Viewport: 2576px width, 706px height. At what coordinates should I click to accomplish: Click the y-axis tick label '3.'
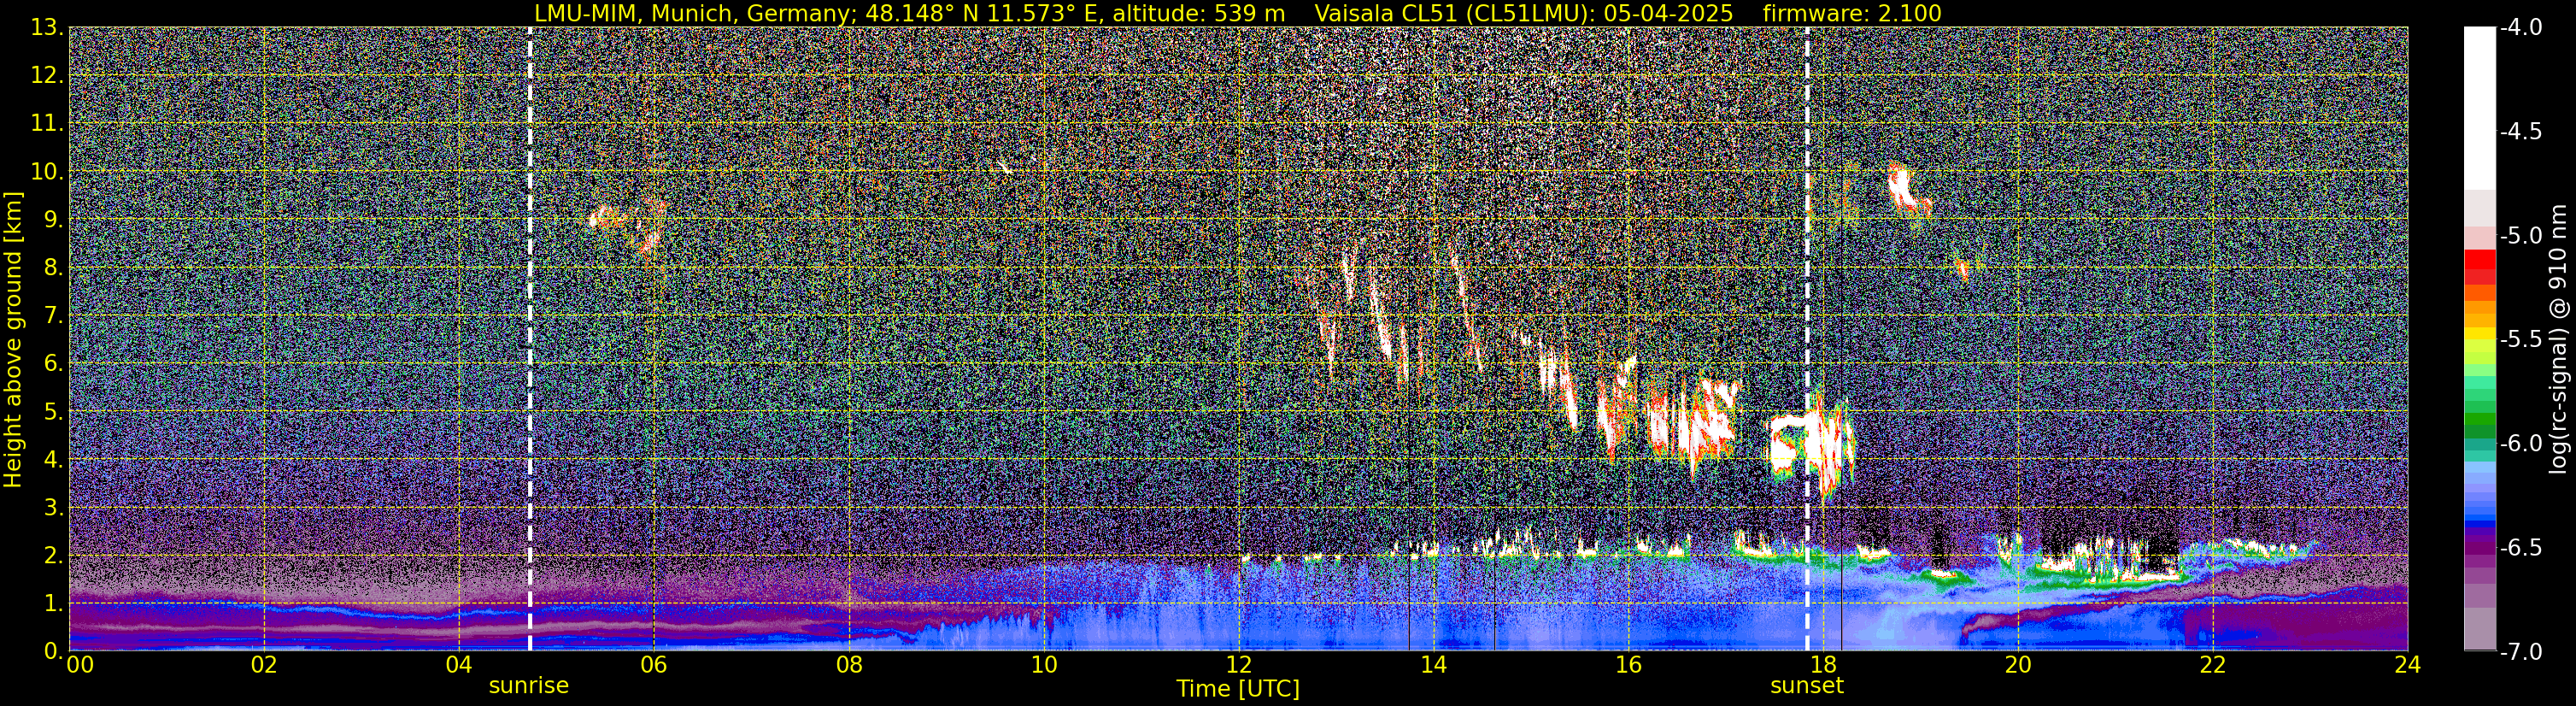pos(54,507)
